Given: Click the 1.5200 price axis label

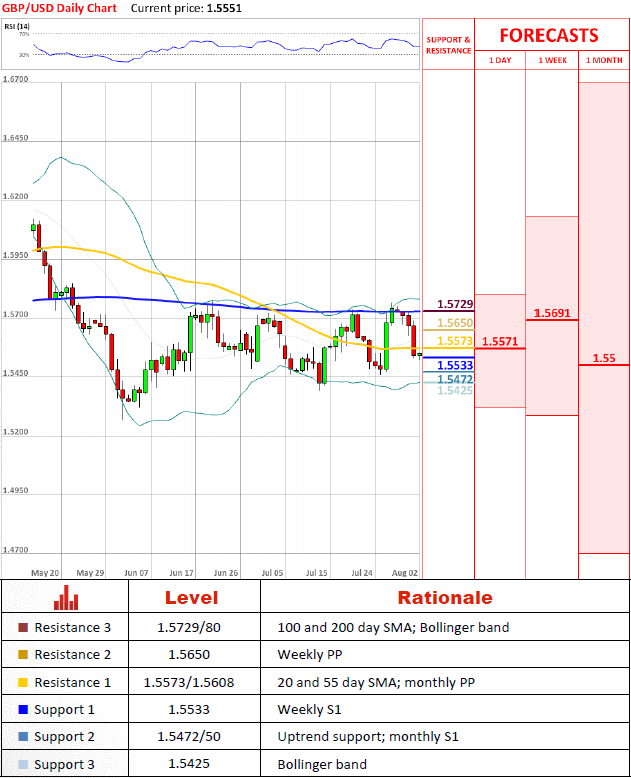Looking at the screenshot, I should (x=15, y=432).
